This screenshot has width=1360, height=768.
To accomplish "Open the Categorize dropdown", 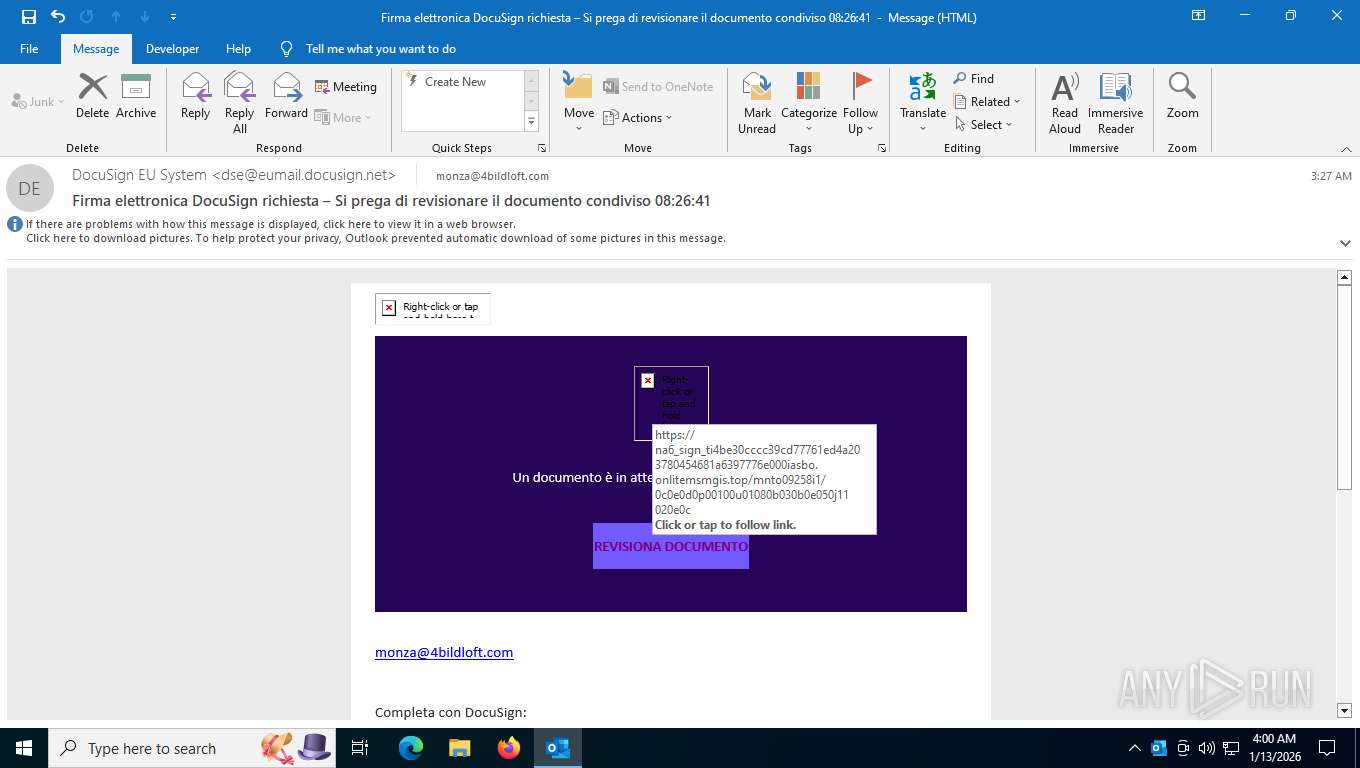I will [x=809, y=103].
